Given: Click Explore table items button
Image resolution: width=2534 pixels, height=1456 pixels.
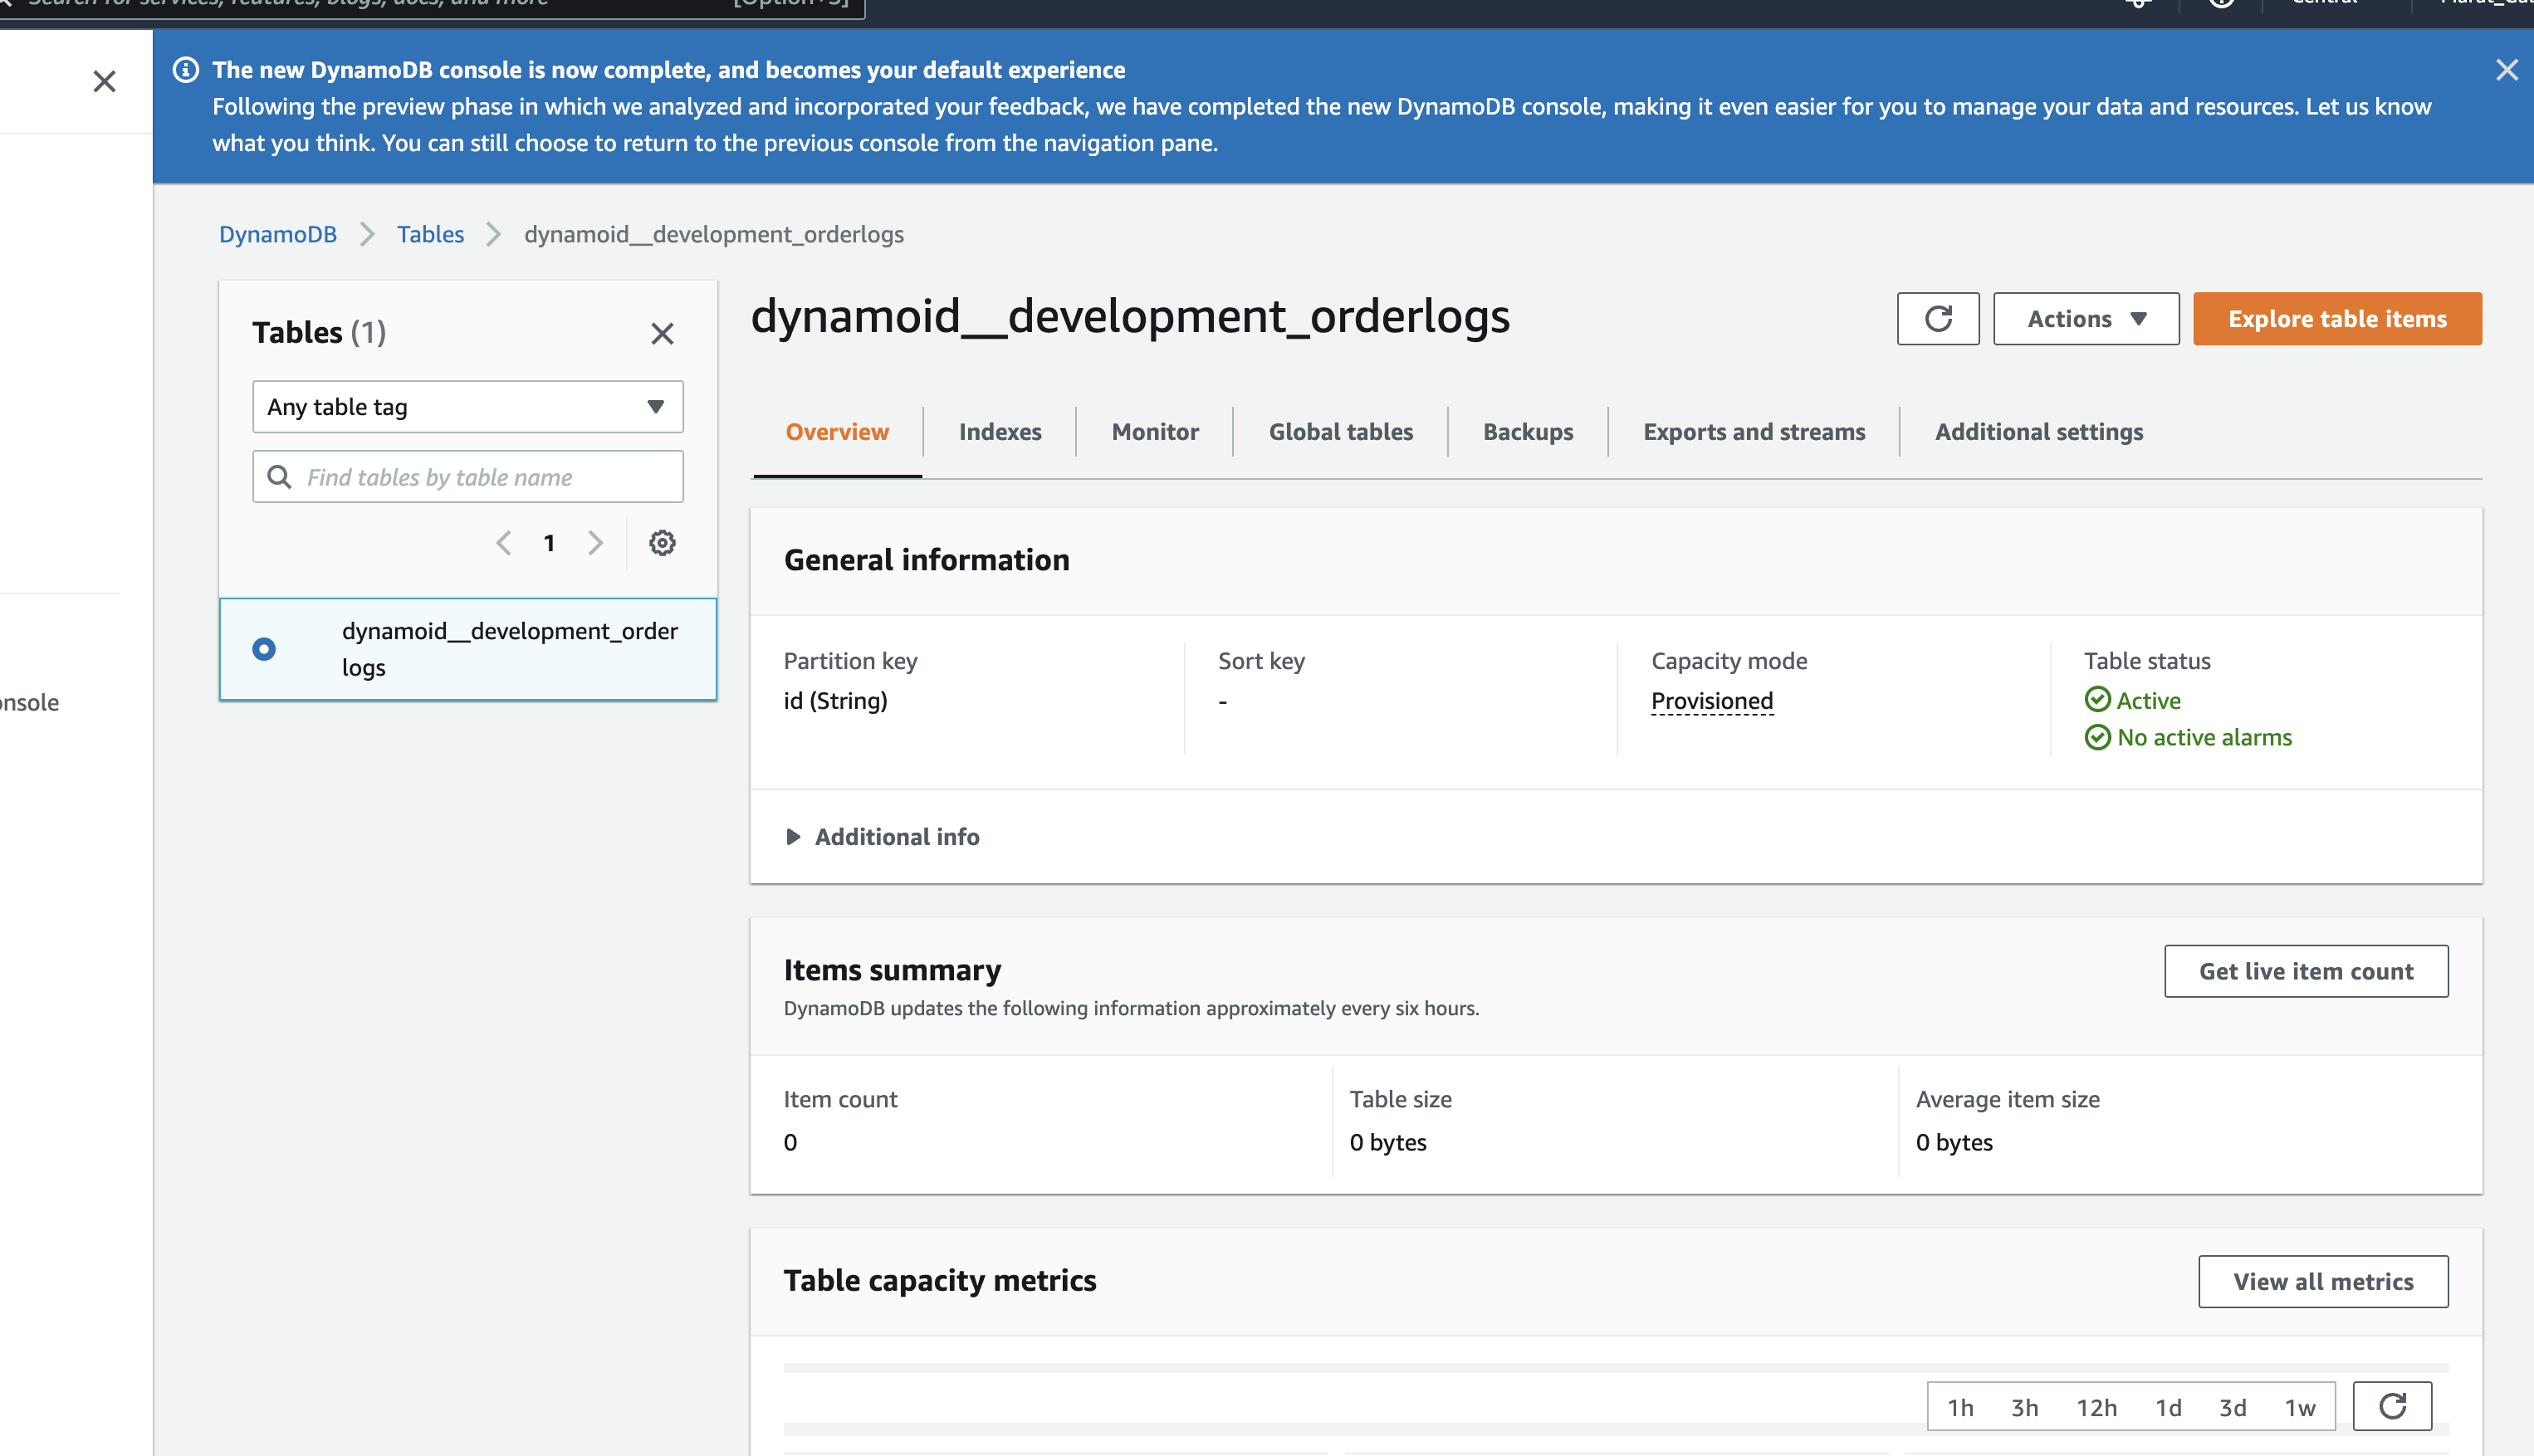Looking at the screenshot, I should pos(2336,319).
